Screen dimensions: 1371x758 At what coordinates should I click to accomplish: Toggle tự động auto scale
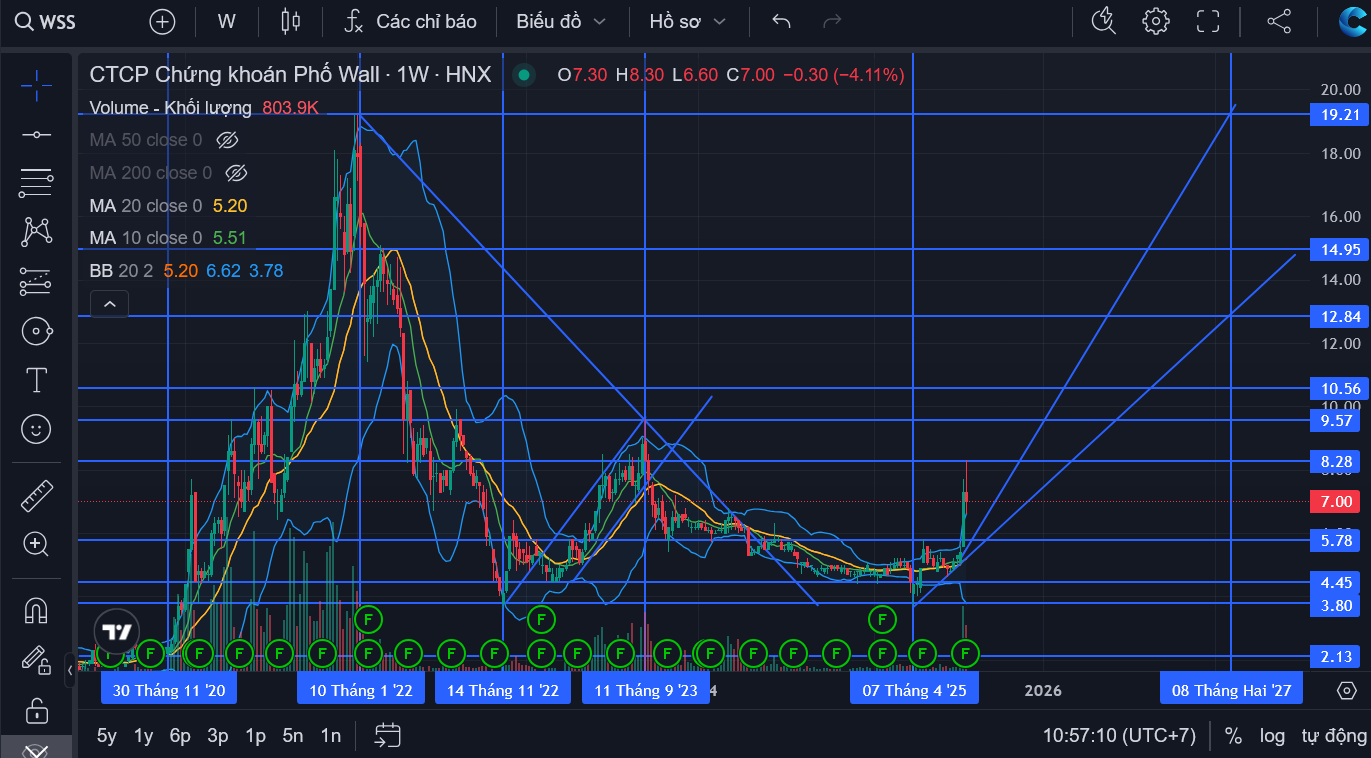[1333, 736]
